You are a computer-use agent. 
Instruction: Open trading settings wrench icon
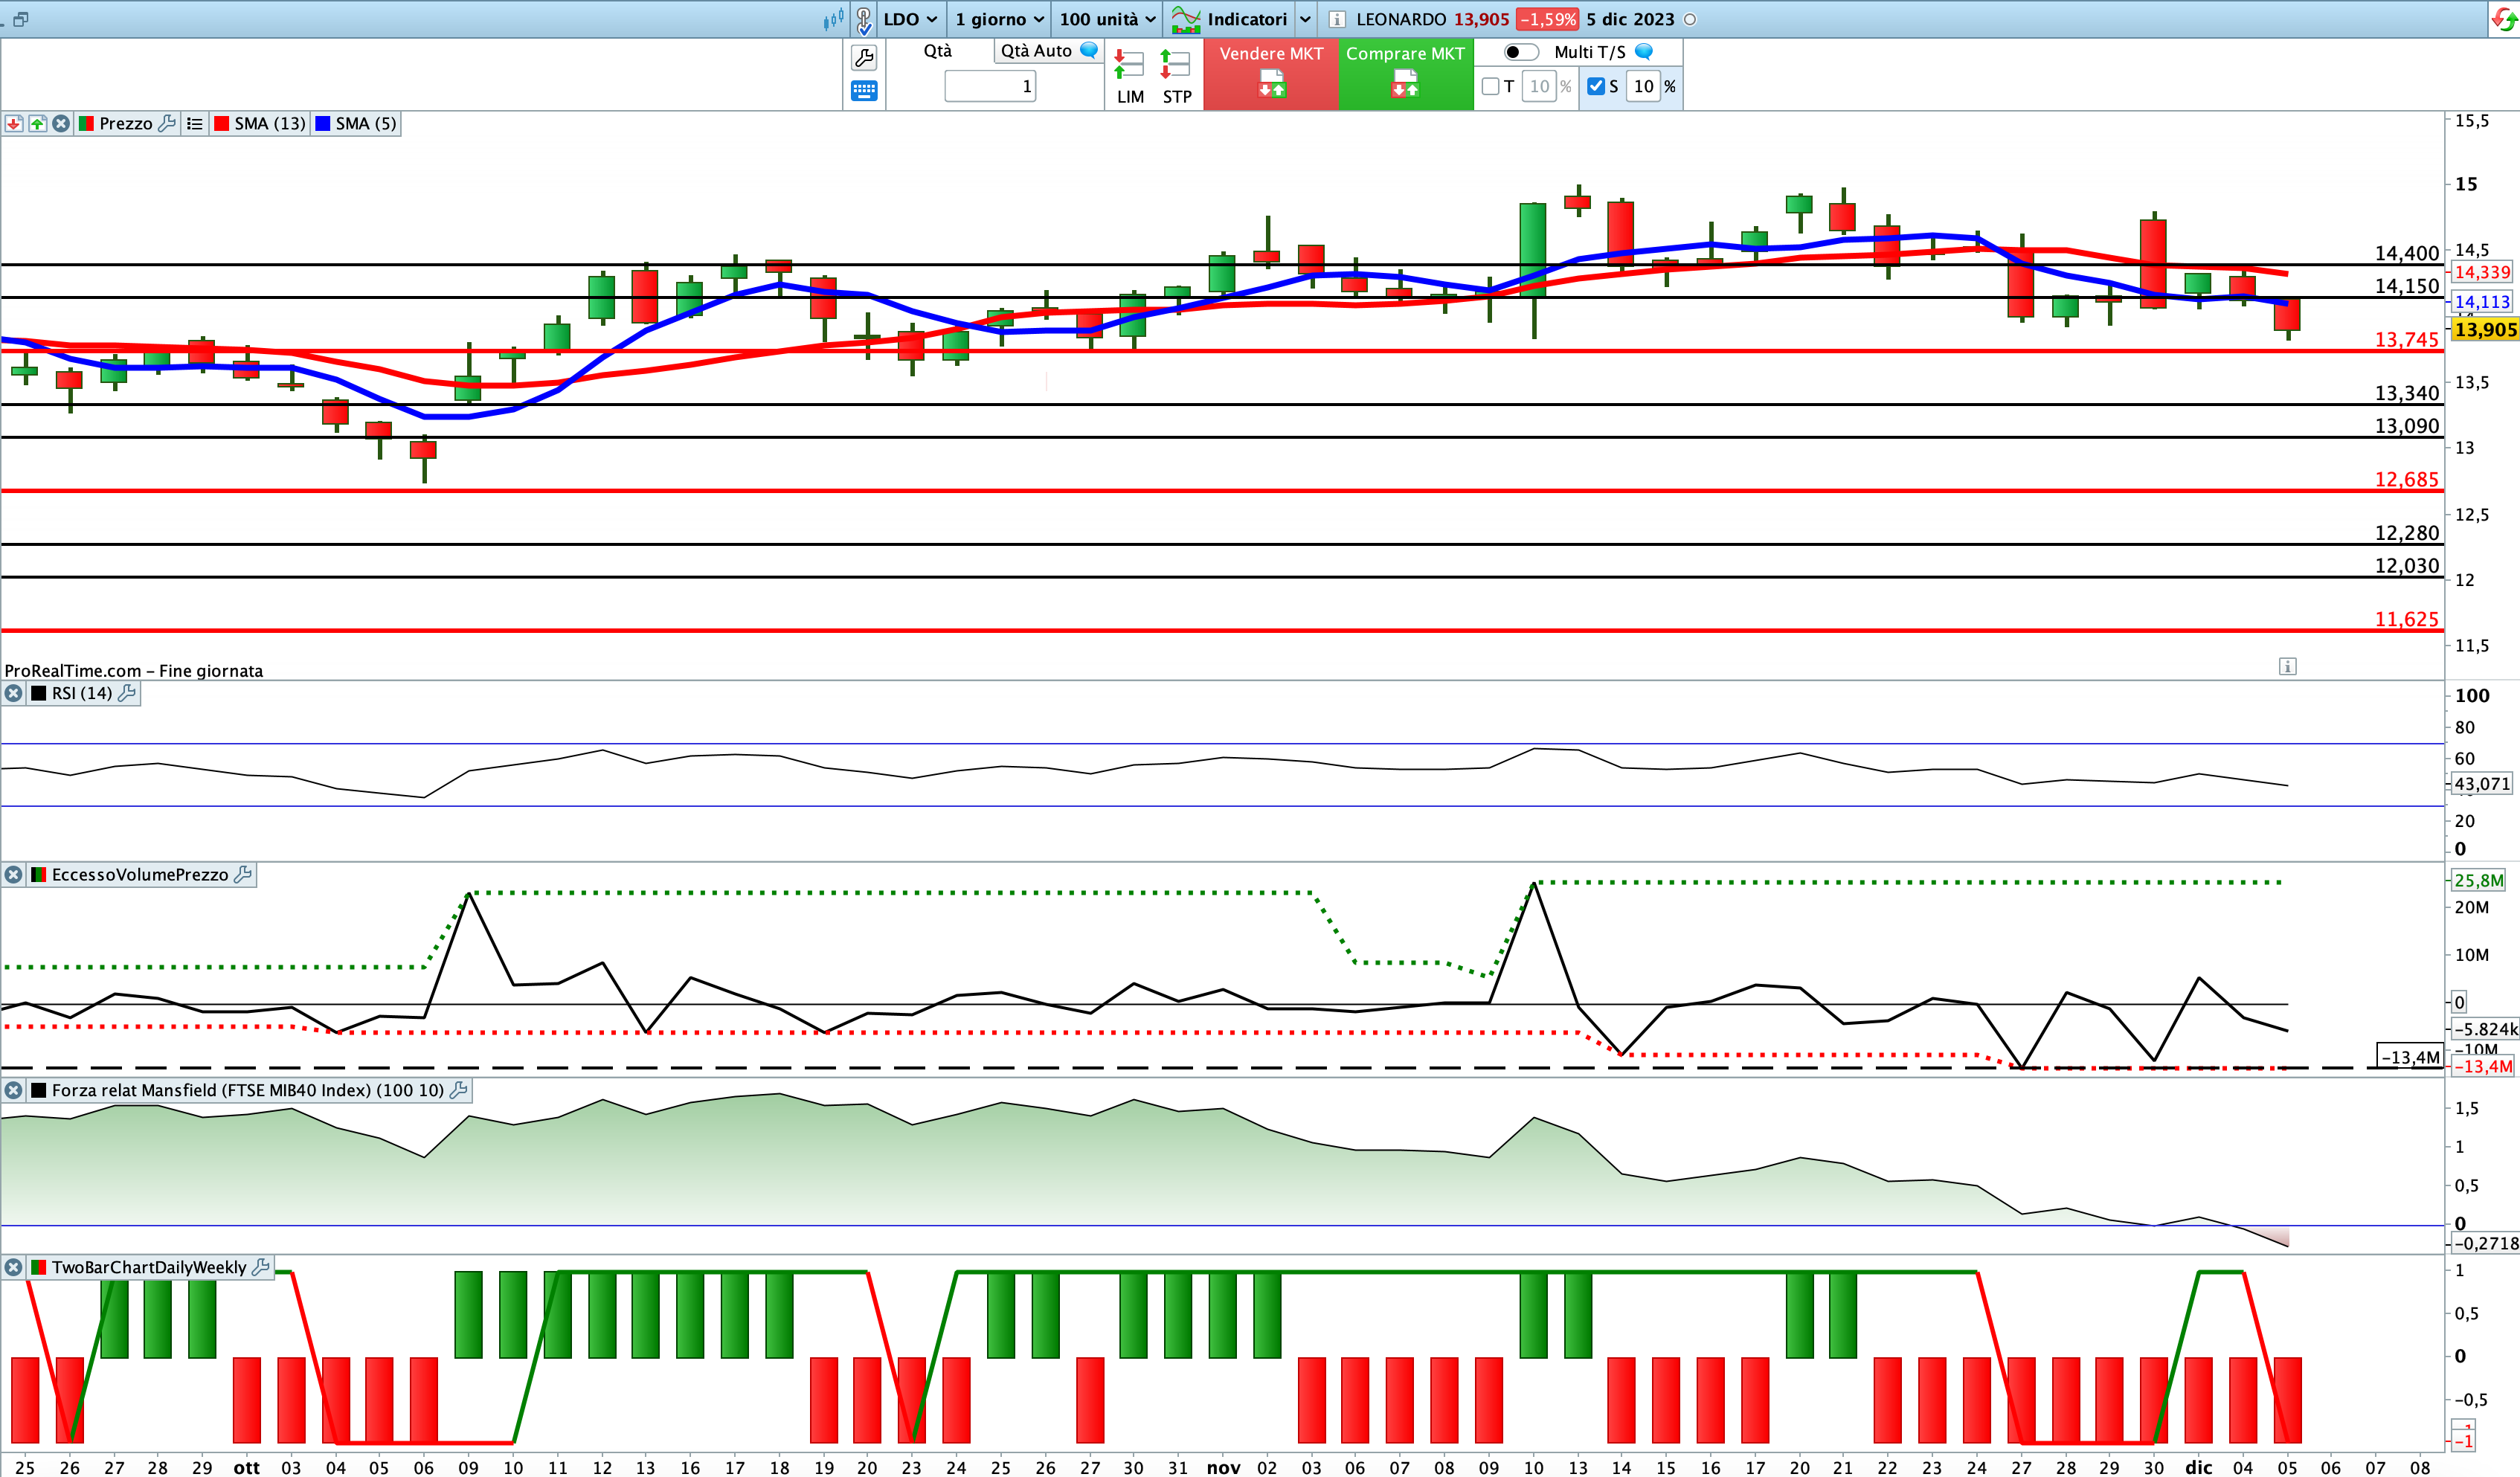pyautogui.click(x=864, y=58)
